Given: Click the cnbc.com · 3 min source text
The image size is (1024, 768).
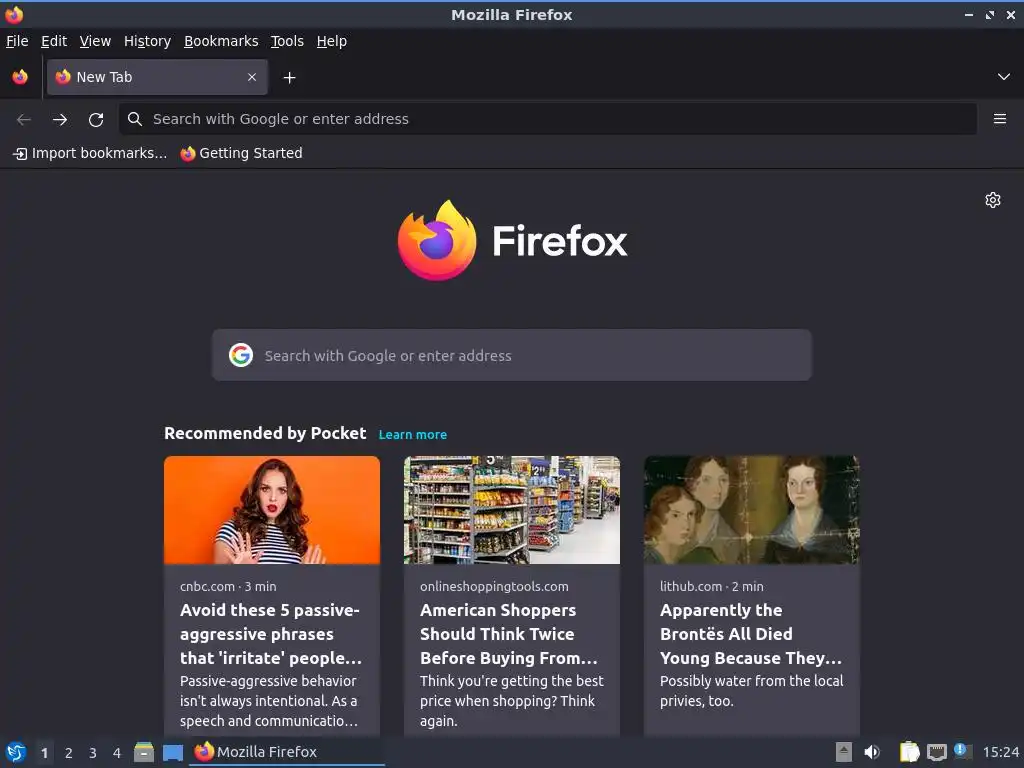Looking at the screenshot, I should pos(228,586).
